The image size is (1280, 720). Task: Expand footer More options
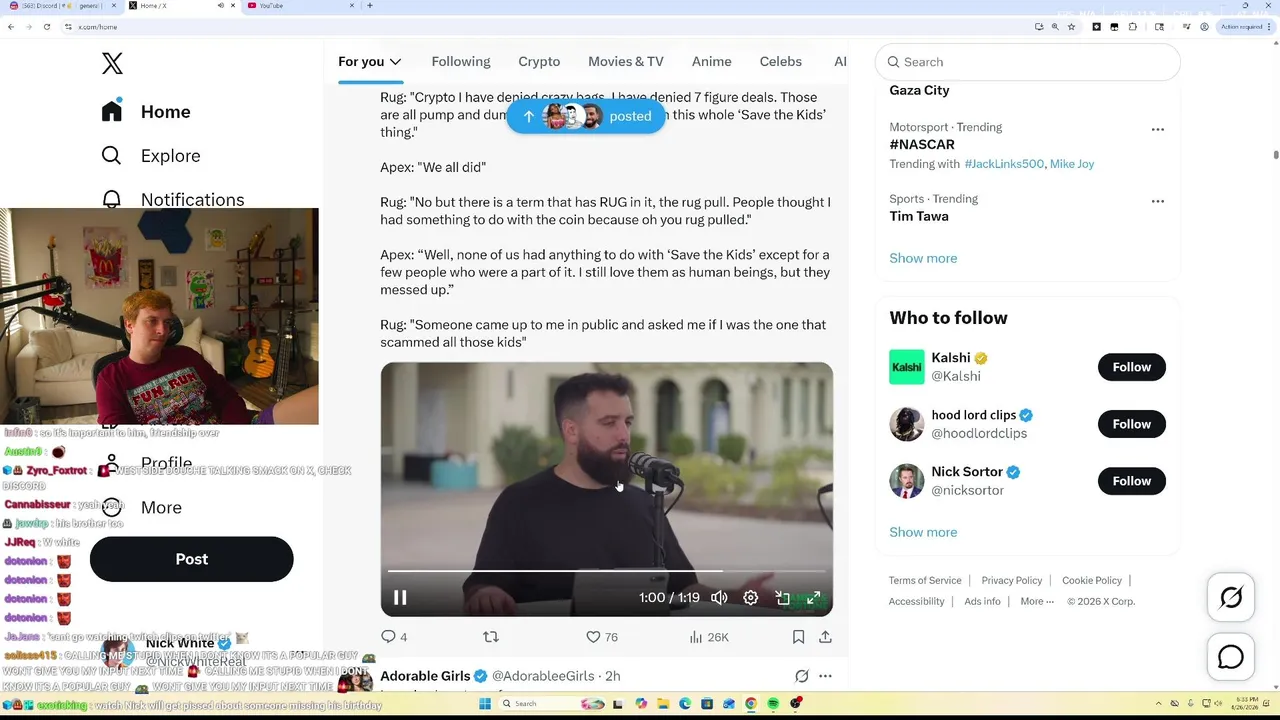(1038, 601)
